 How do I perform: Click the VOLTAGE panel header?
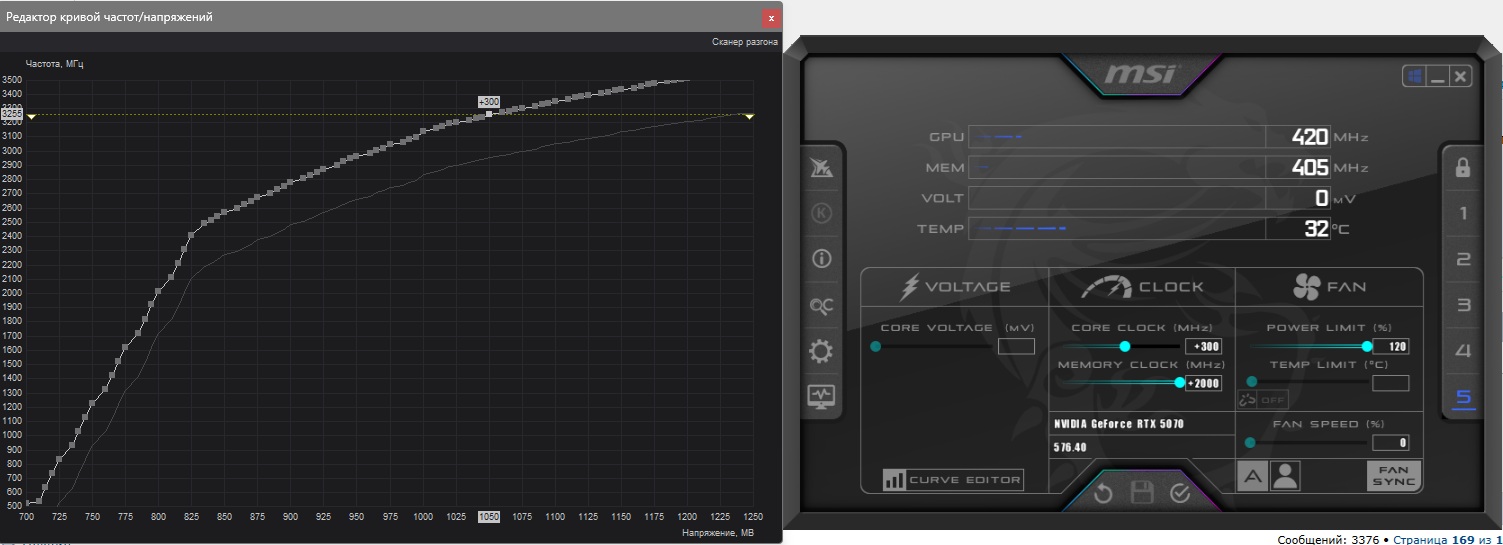tap(955, 287)
